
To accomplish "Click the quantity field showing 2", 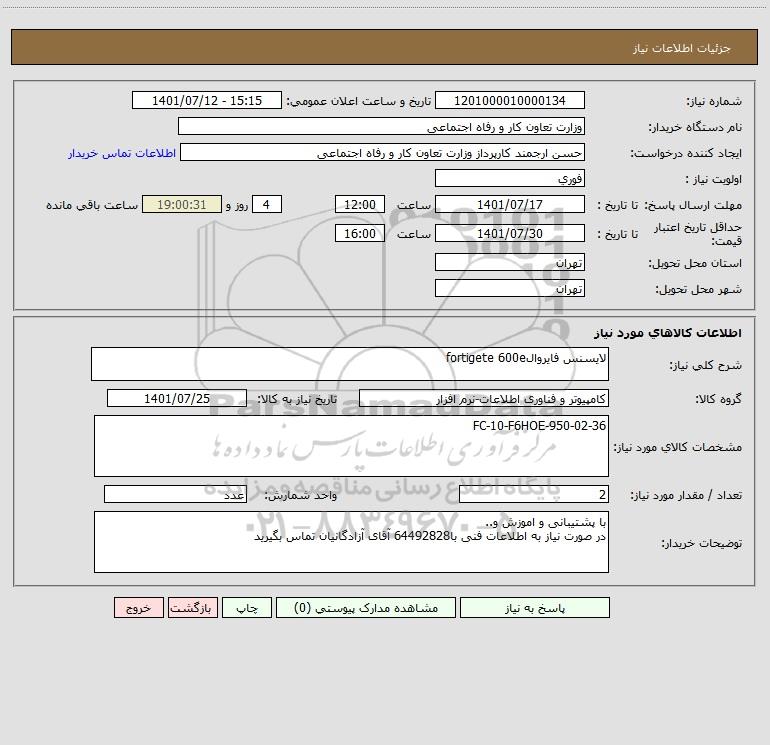I will (534, 494).
